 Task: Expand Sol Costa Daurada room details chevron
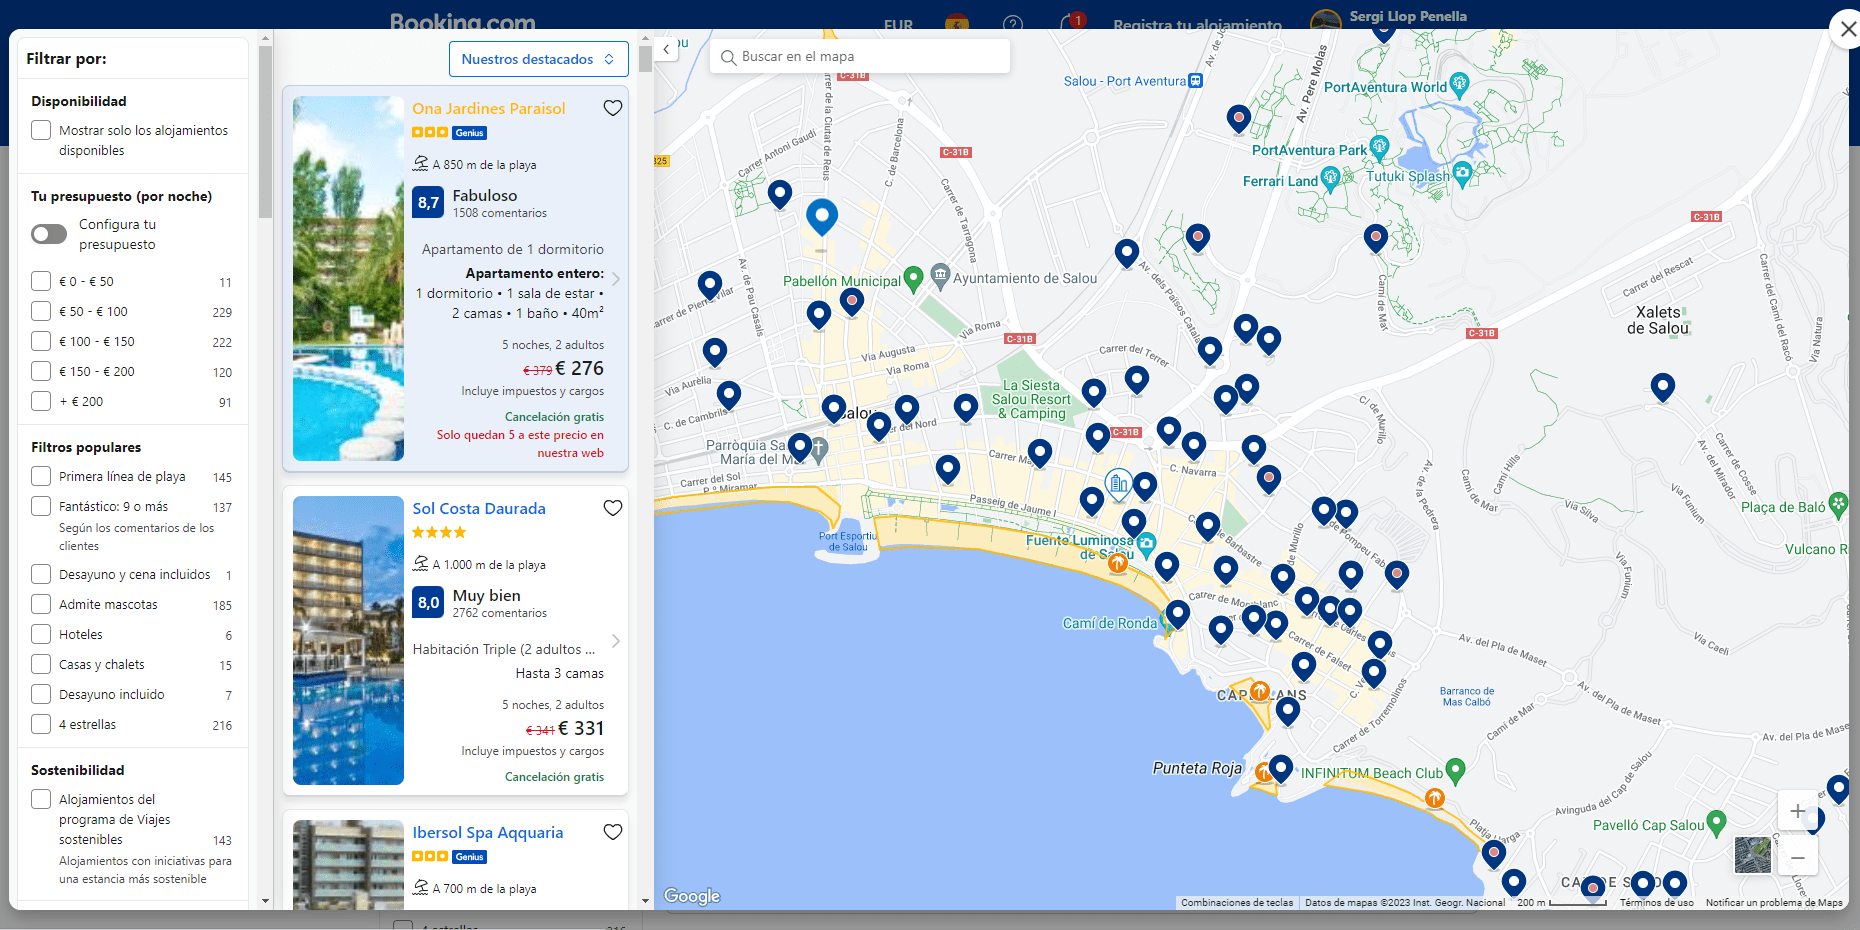pos(616,641)
